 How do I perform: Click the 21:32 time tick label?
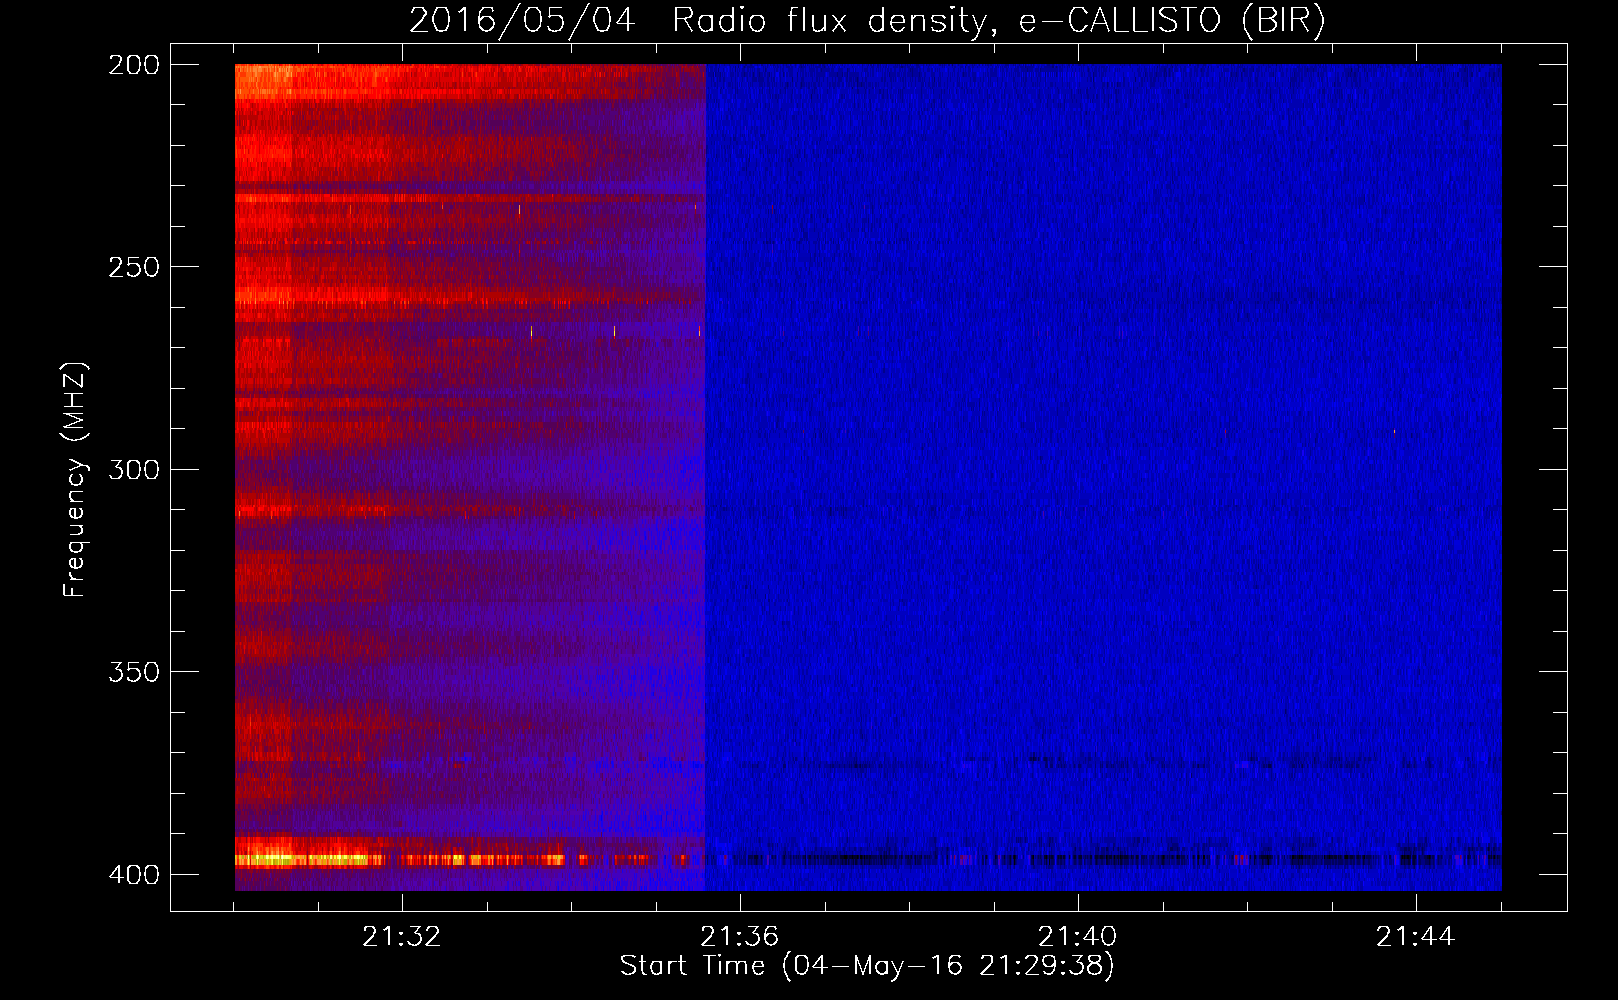pyautogui.click(x=401, y=937)
